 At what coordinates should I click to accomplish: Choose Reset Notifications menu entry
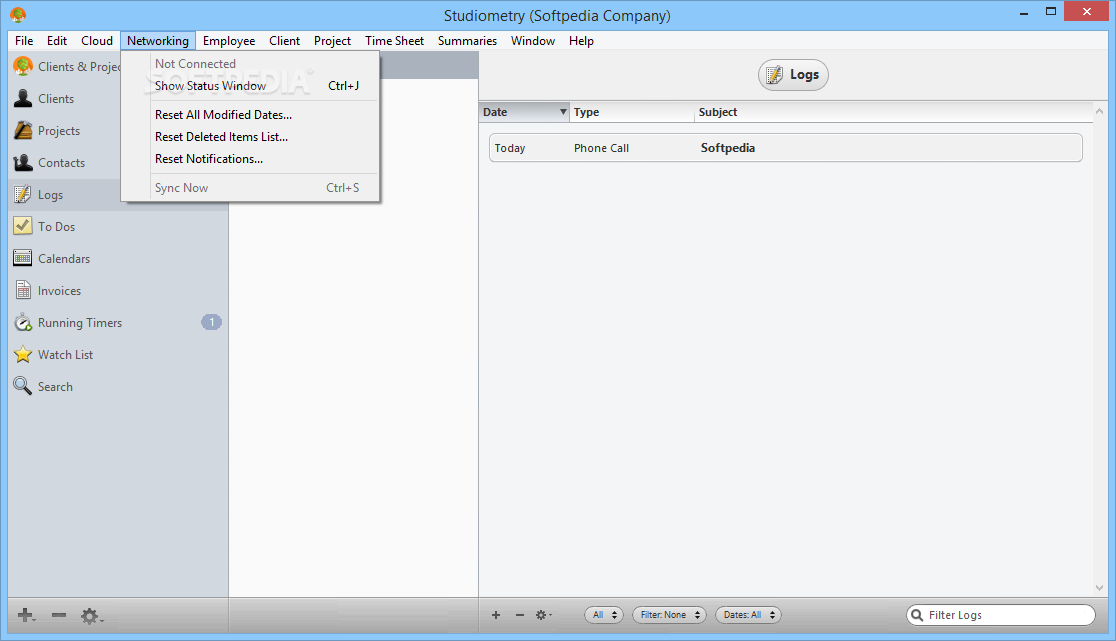point(251,159)
